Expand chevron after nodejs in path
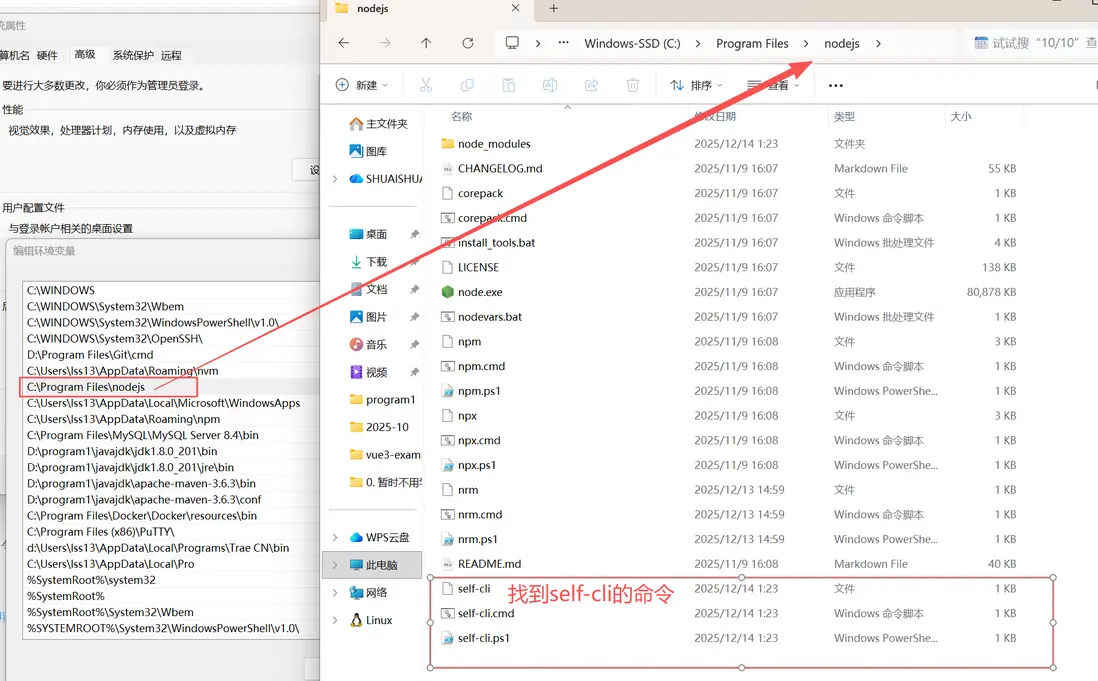 point(878,43)
